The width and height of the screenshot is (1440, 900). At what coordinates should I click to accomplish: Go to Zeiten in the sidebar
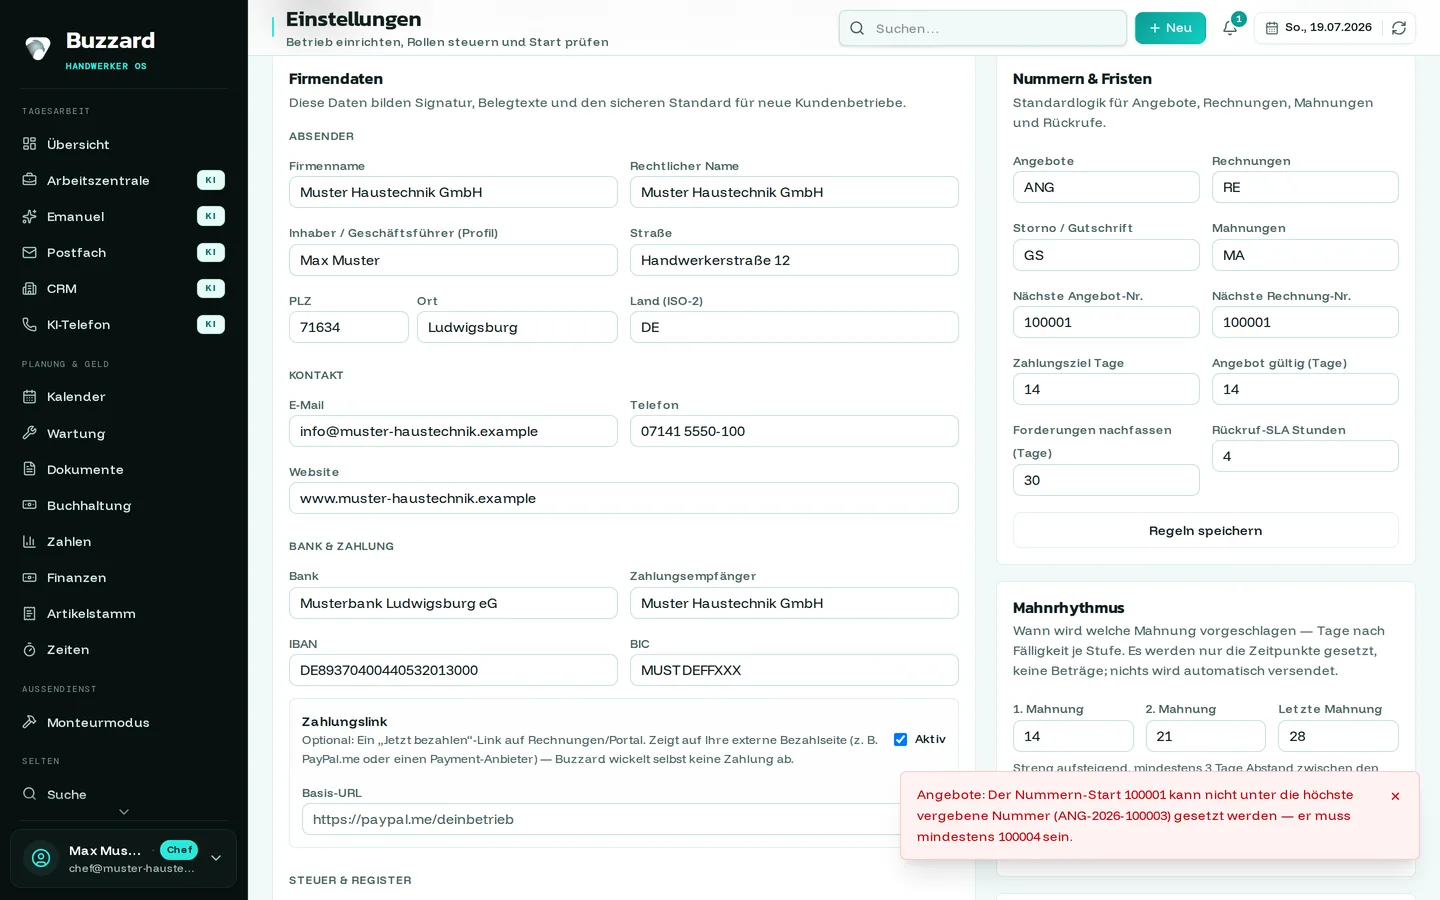point(124,649)
